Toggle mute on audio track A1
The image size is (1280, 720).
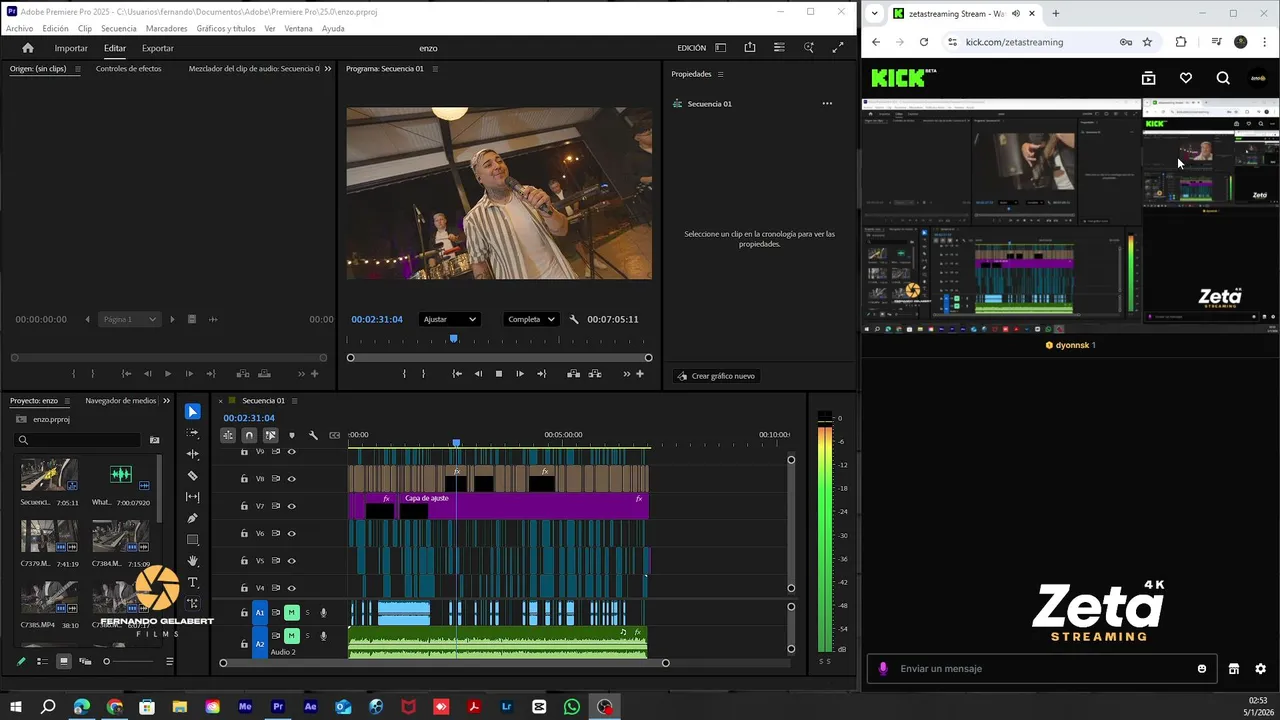click(291, 612)
